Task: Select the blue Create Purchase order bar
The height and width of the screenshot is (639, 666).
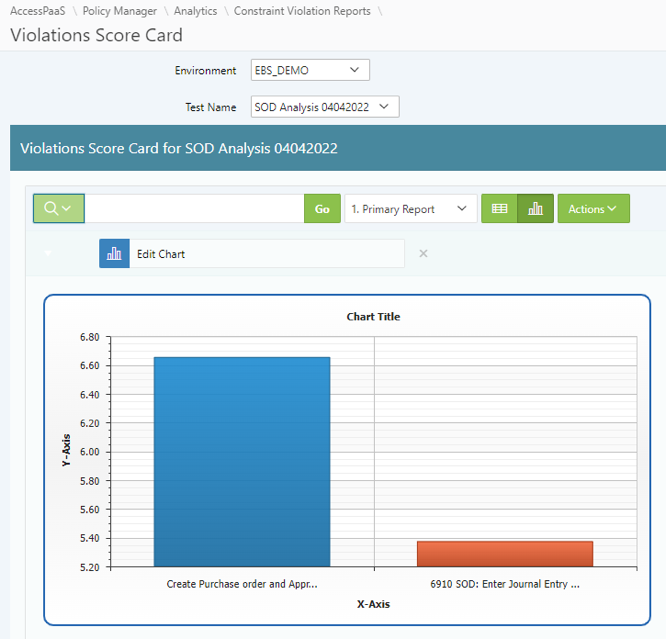Action: [241, 462]
